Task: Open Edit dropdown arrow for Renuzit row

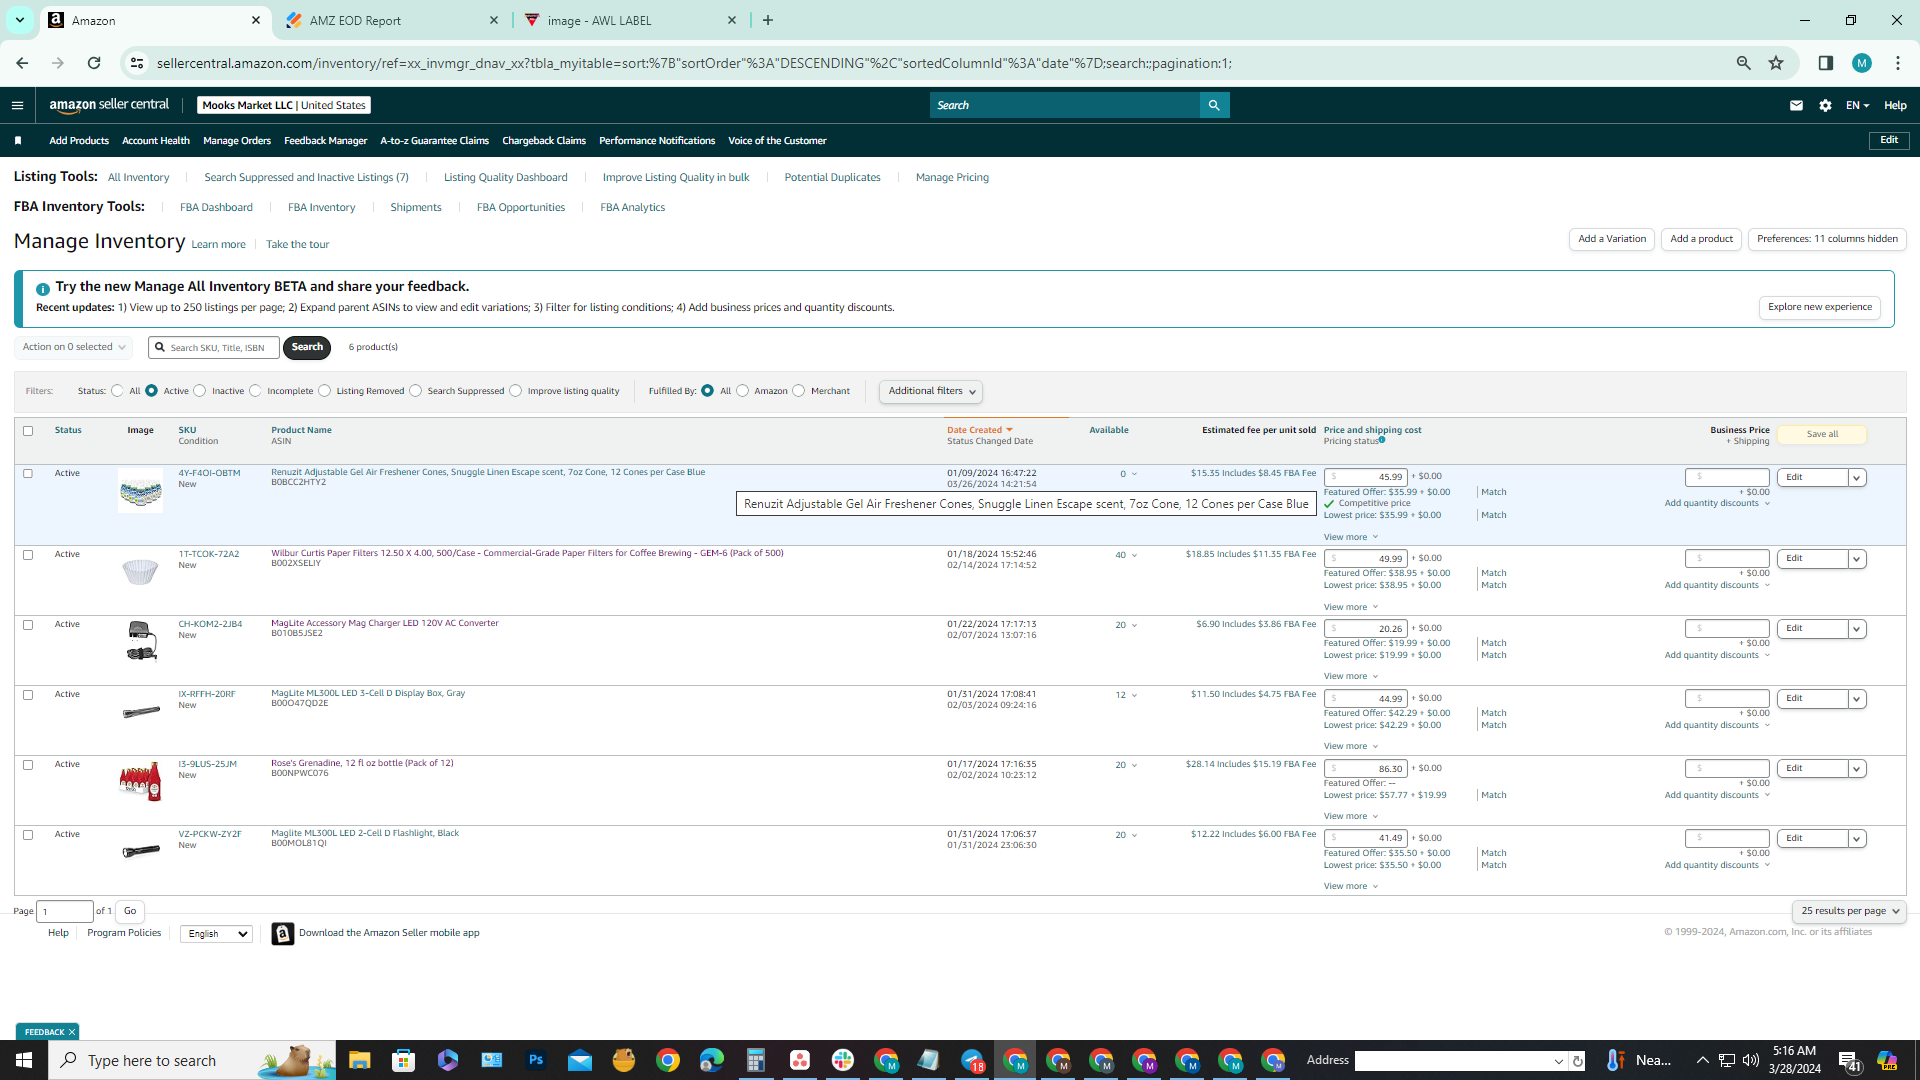Action: point(1857,478)
